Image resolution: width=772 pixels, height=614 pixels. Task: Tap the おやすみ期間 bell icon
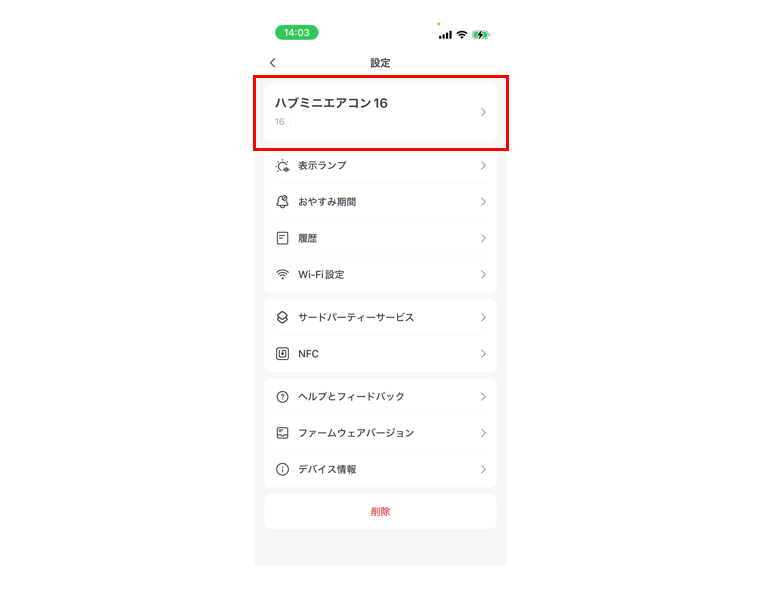coord(282,202)
